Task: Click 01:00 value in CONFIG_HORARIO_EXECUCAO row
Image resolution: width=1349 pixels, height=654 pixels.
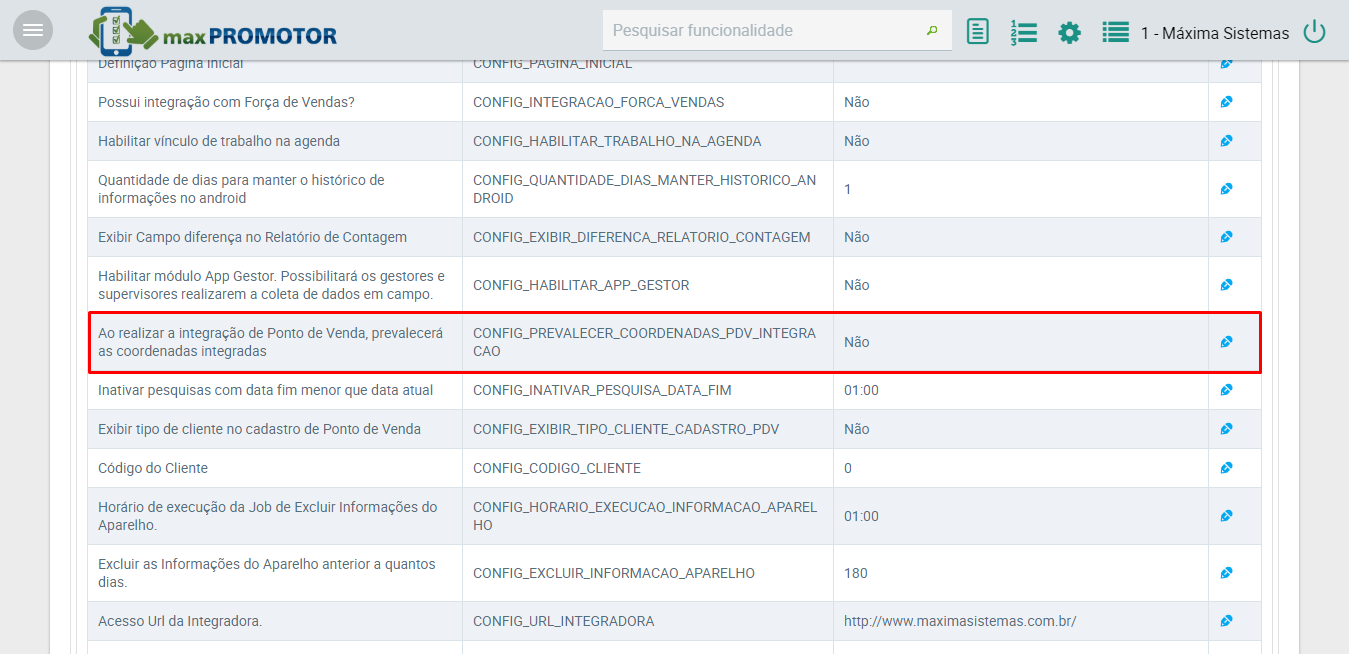Action: 861,516
